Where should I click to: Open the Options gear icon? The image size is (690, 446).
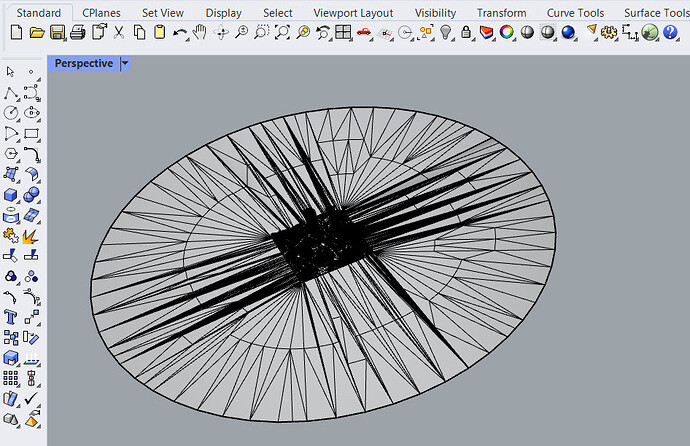[x=609, y=33]
